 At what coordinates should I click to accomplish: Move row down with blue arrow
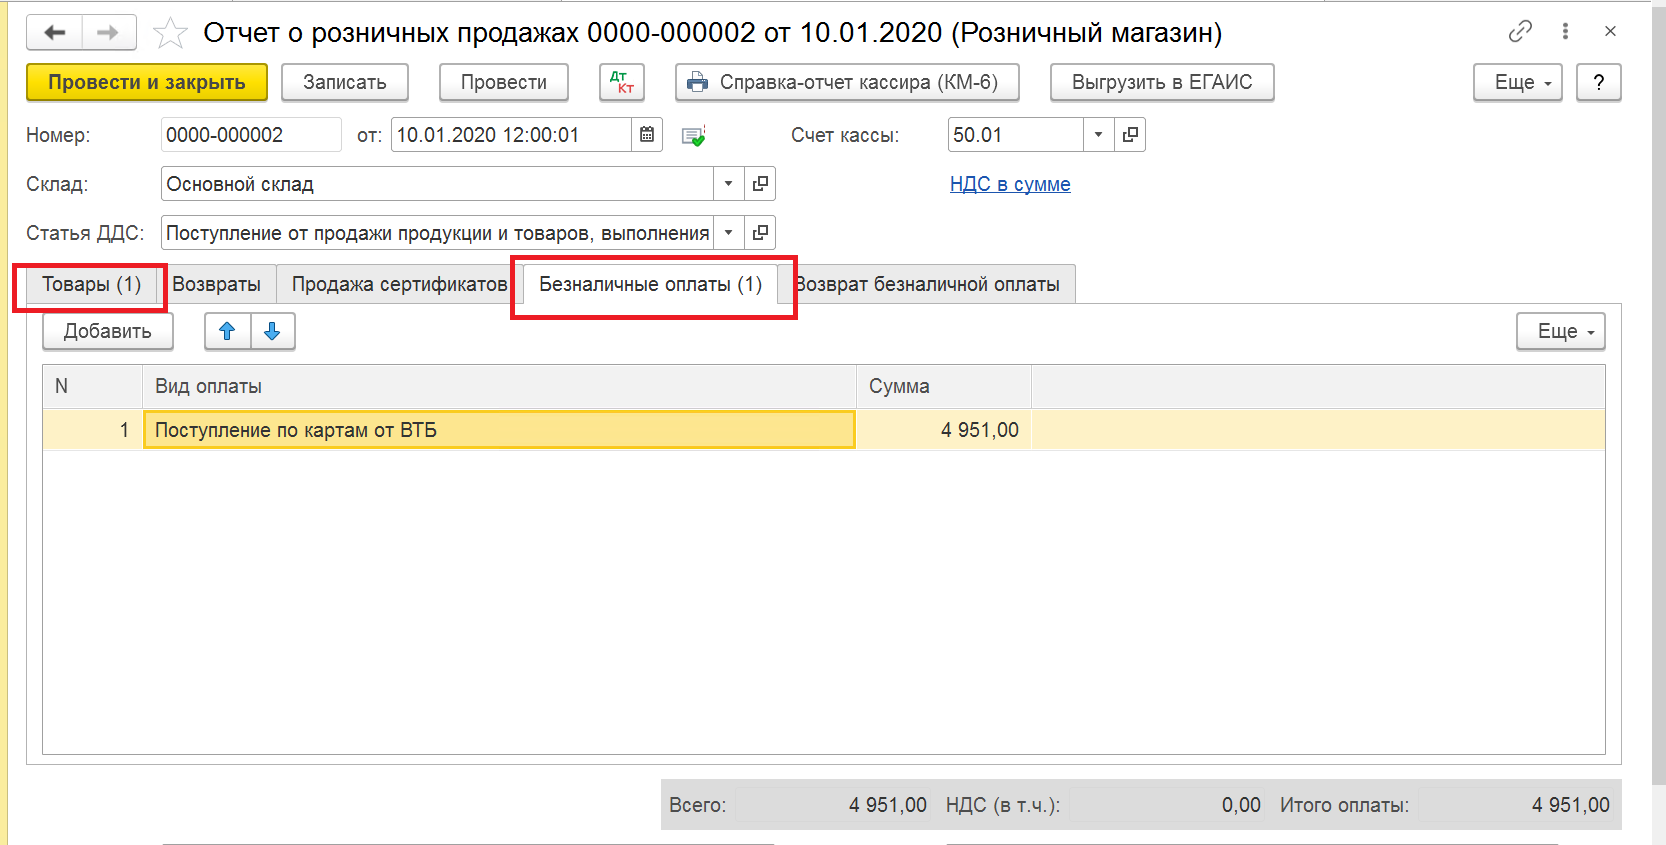272,331
